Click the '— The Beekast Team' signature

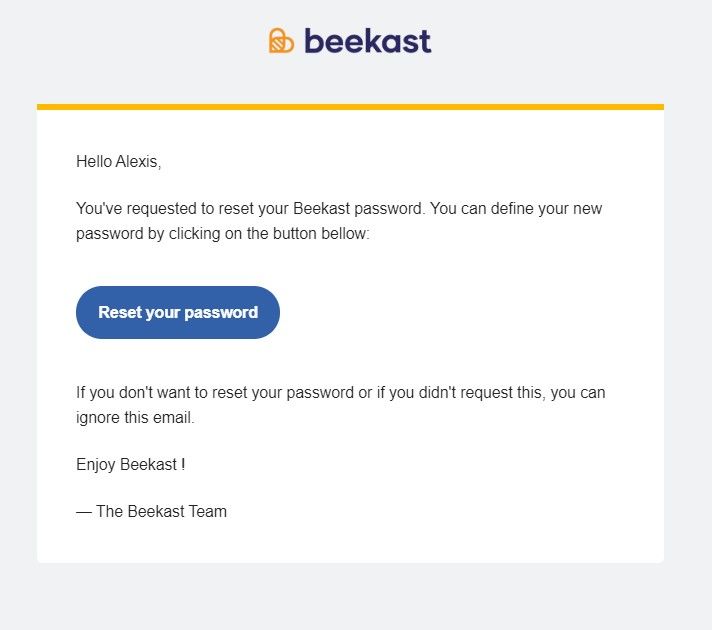pos(152,511)
